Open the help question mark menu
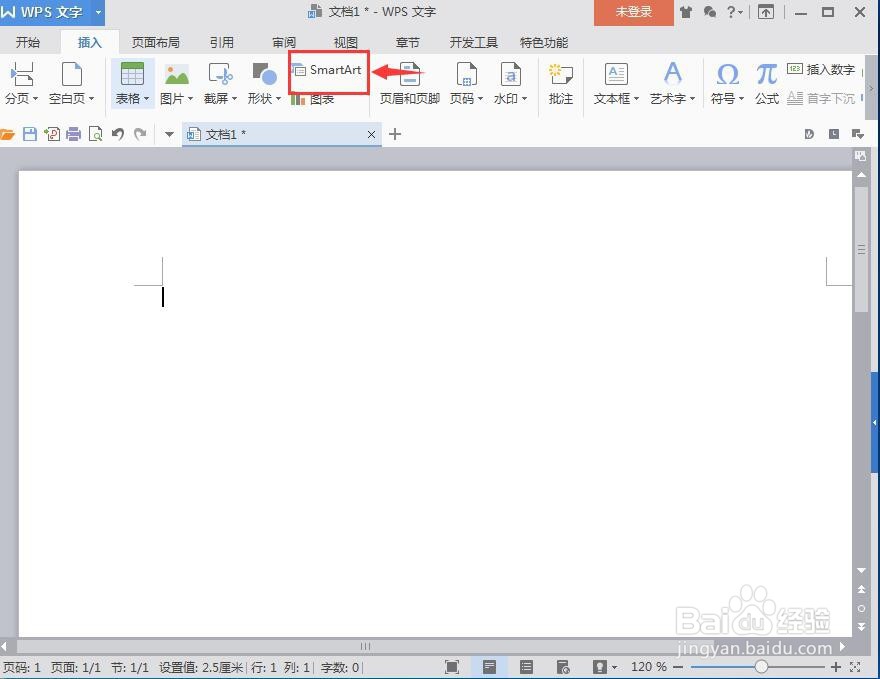The image size is (880, 679). 735,12
